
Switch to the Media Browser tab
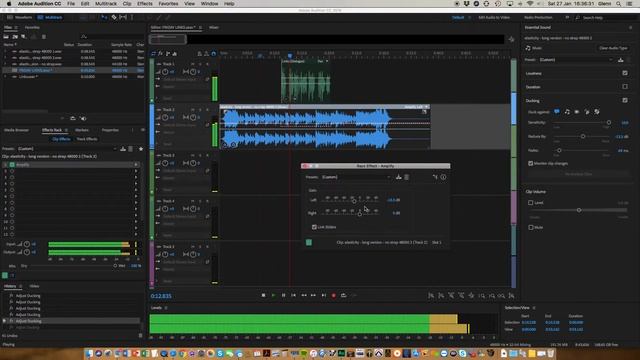click(x=16, y=130)
